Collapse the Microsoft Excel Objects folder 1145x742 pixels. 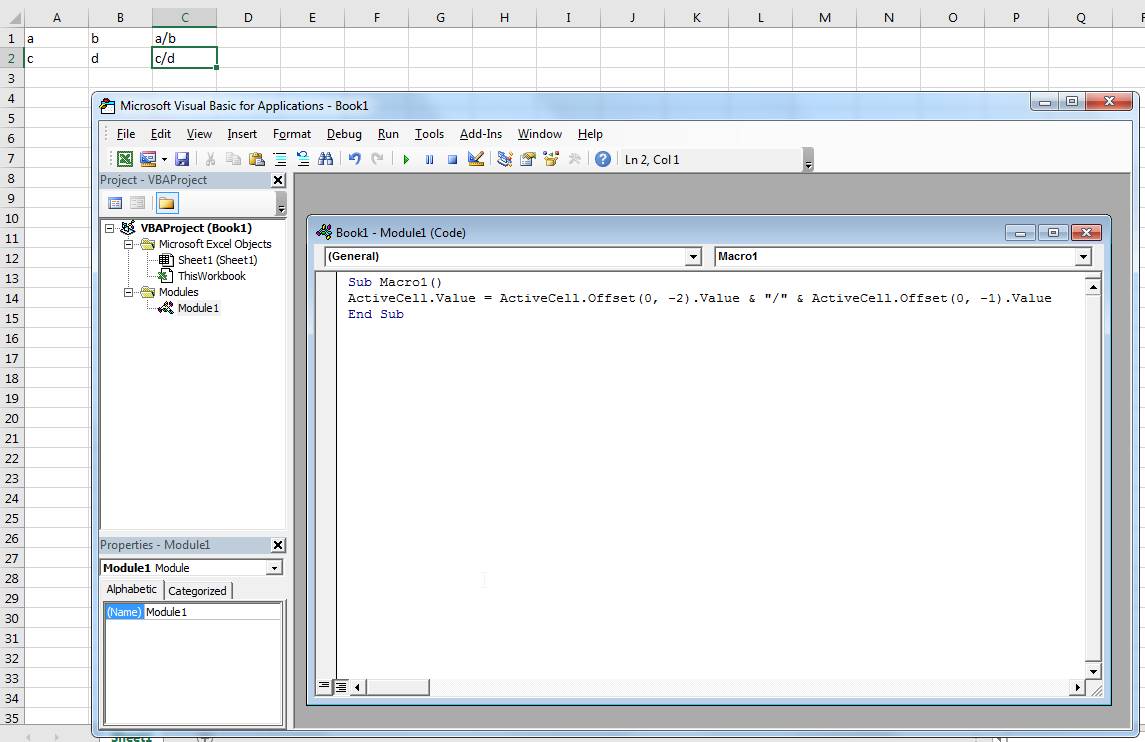coord(129,244)
